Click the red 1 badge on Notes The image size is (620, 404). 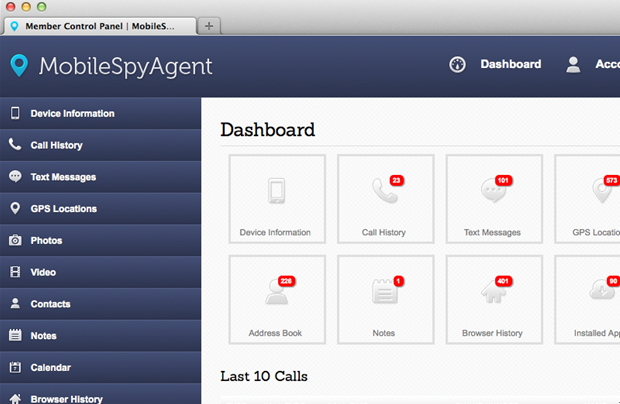coord(398,281)
